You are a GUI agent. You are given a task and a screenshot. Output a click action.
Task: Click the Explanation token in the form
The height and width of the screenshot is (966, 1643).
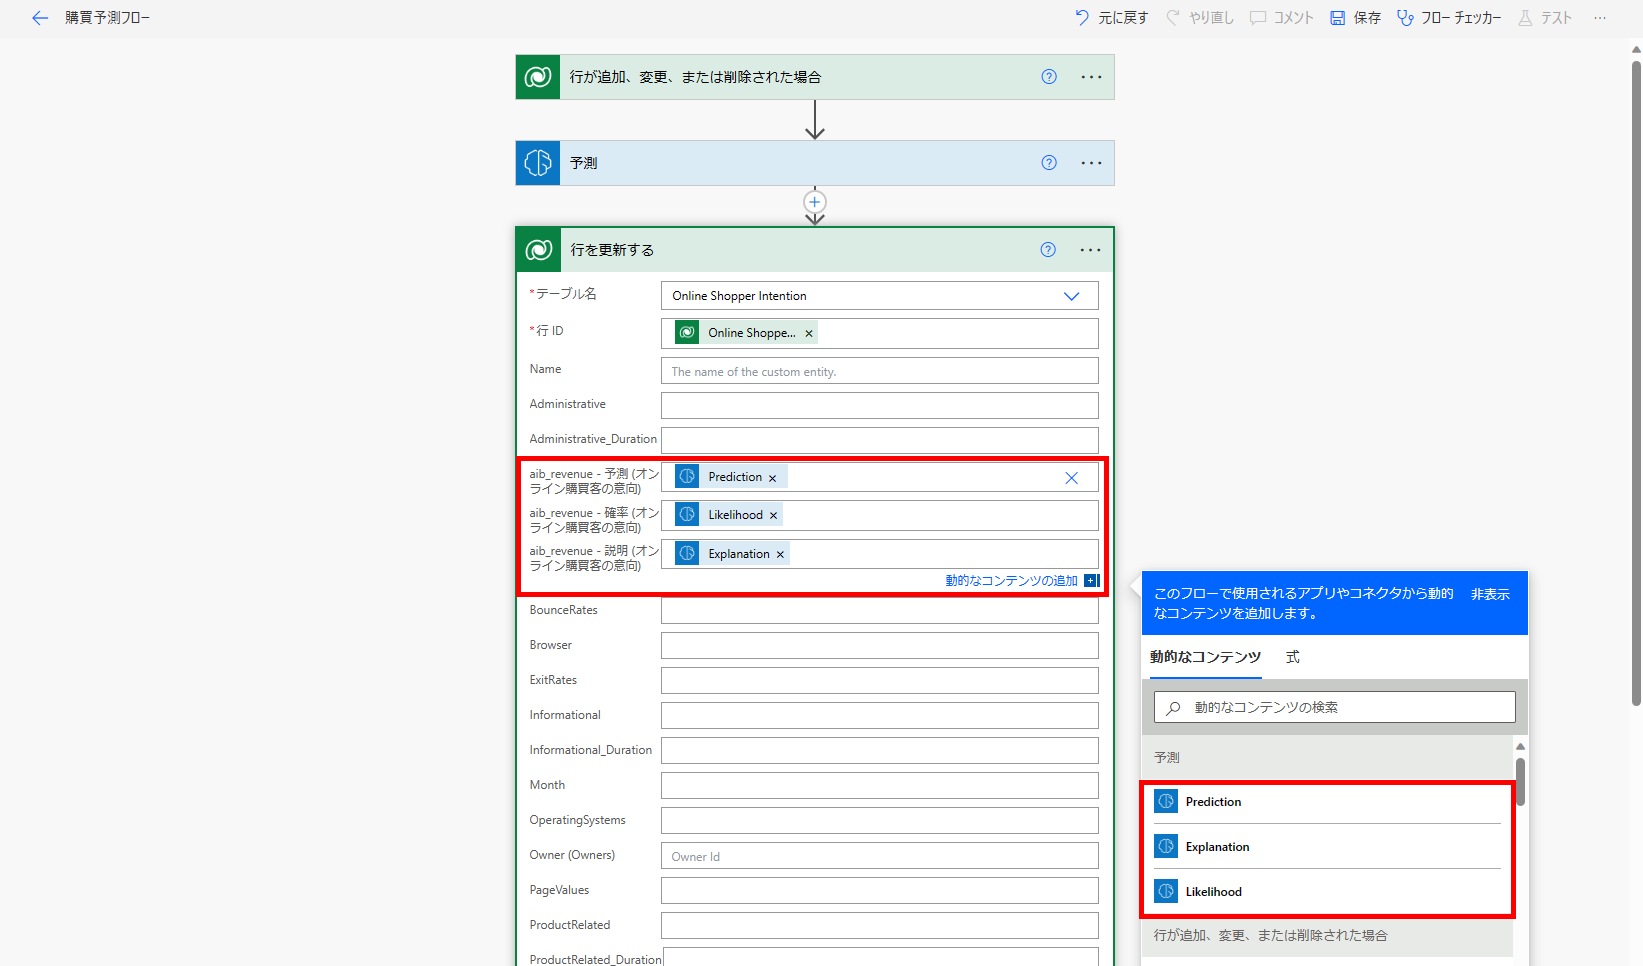click(x=732, y=554)
